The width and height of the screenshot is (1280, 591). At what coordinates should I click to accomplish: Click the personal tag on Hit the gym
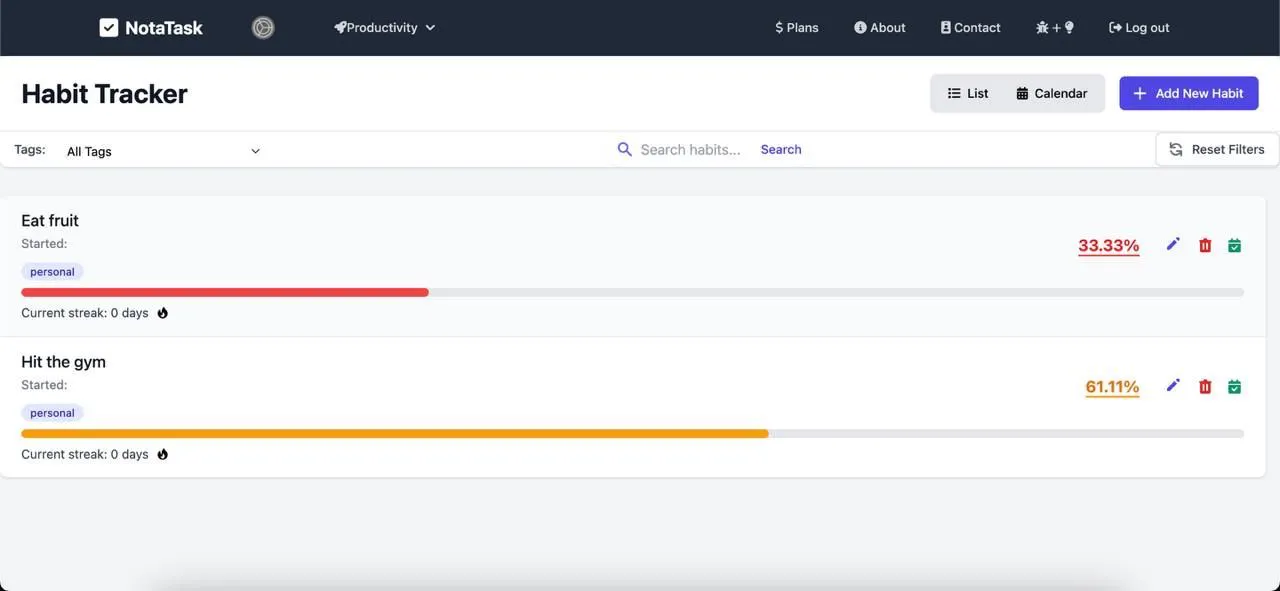pyautogui.click(x=52, y=412)
